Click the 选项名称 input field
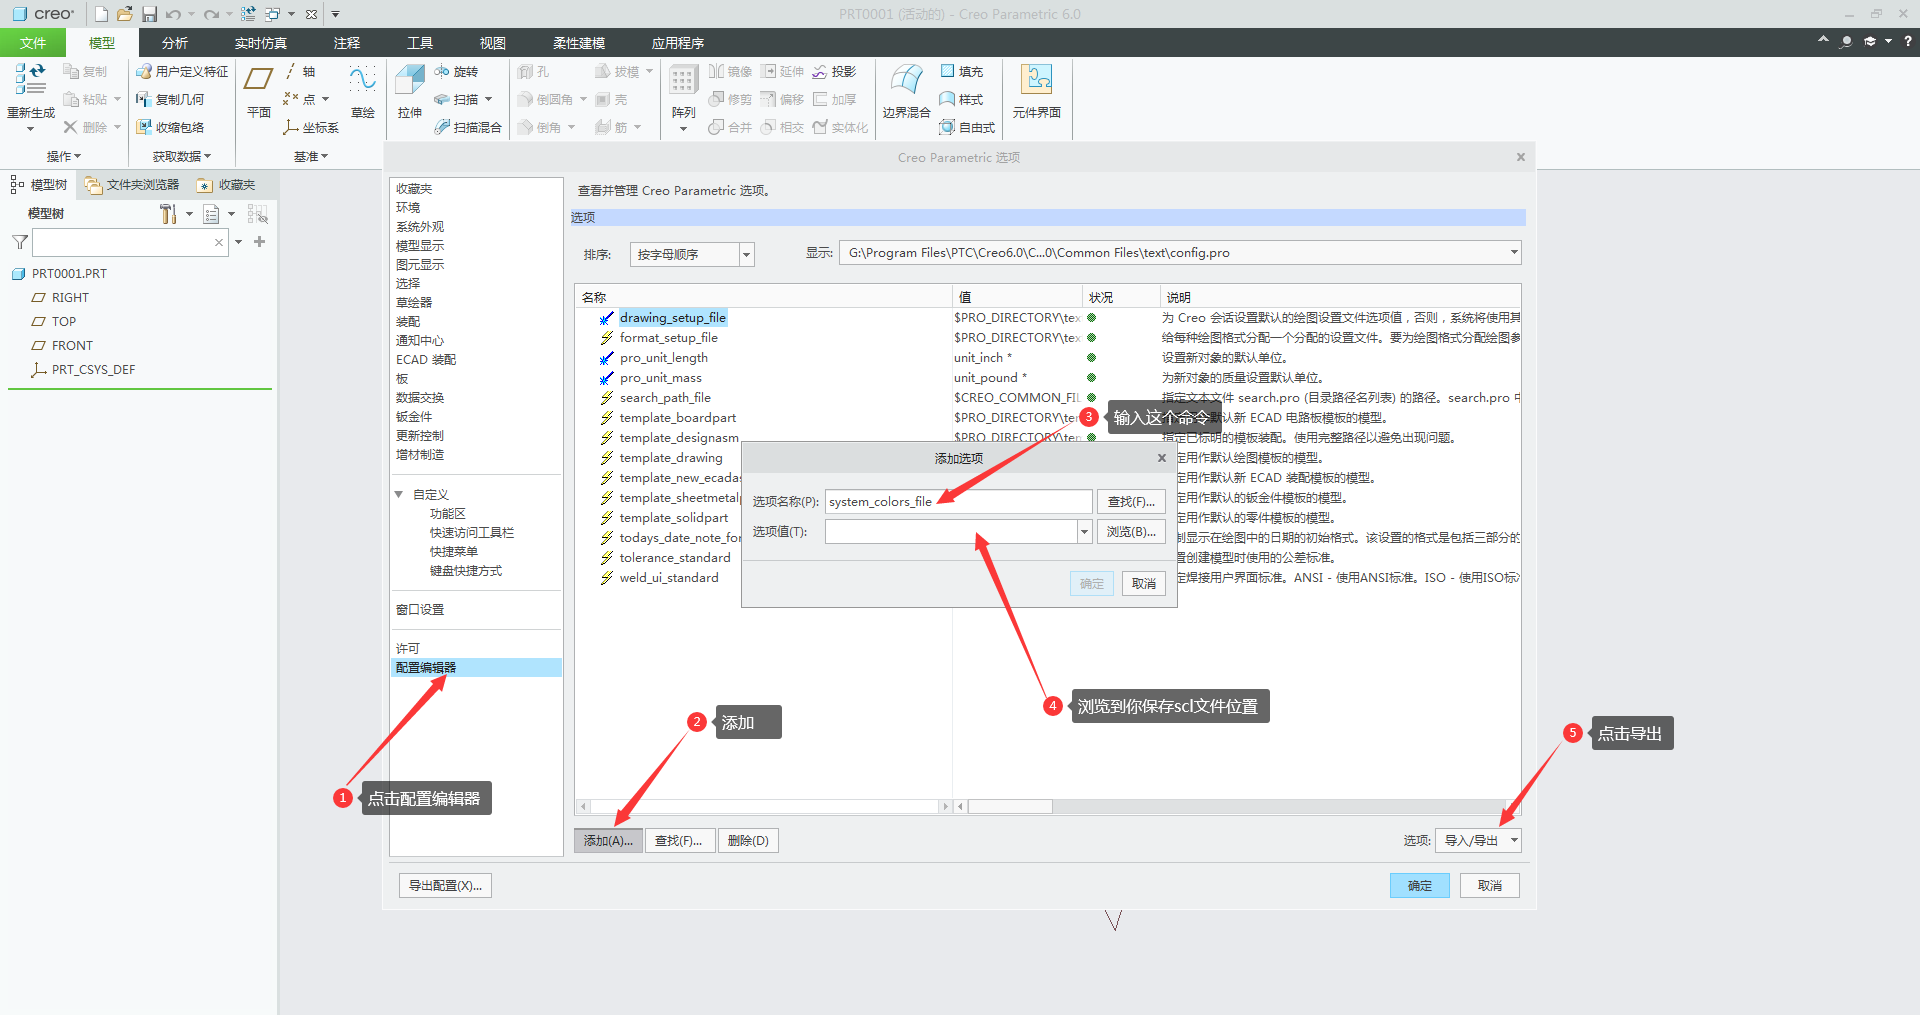 pyautogui.click(x=959, y=502)
